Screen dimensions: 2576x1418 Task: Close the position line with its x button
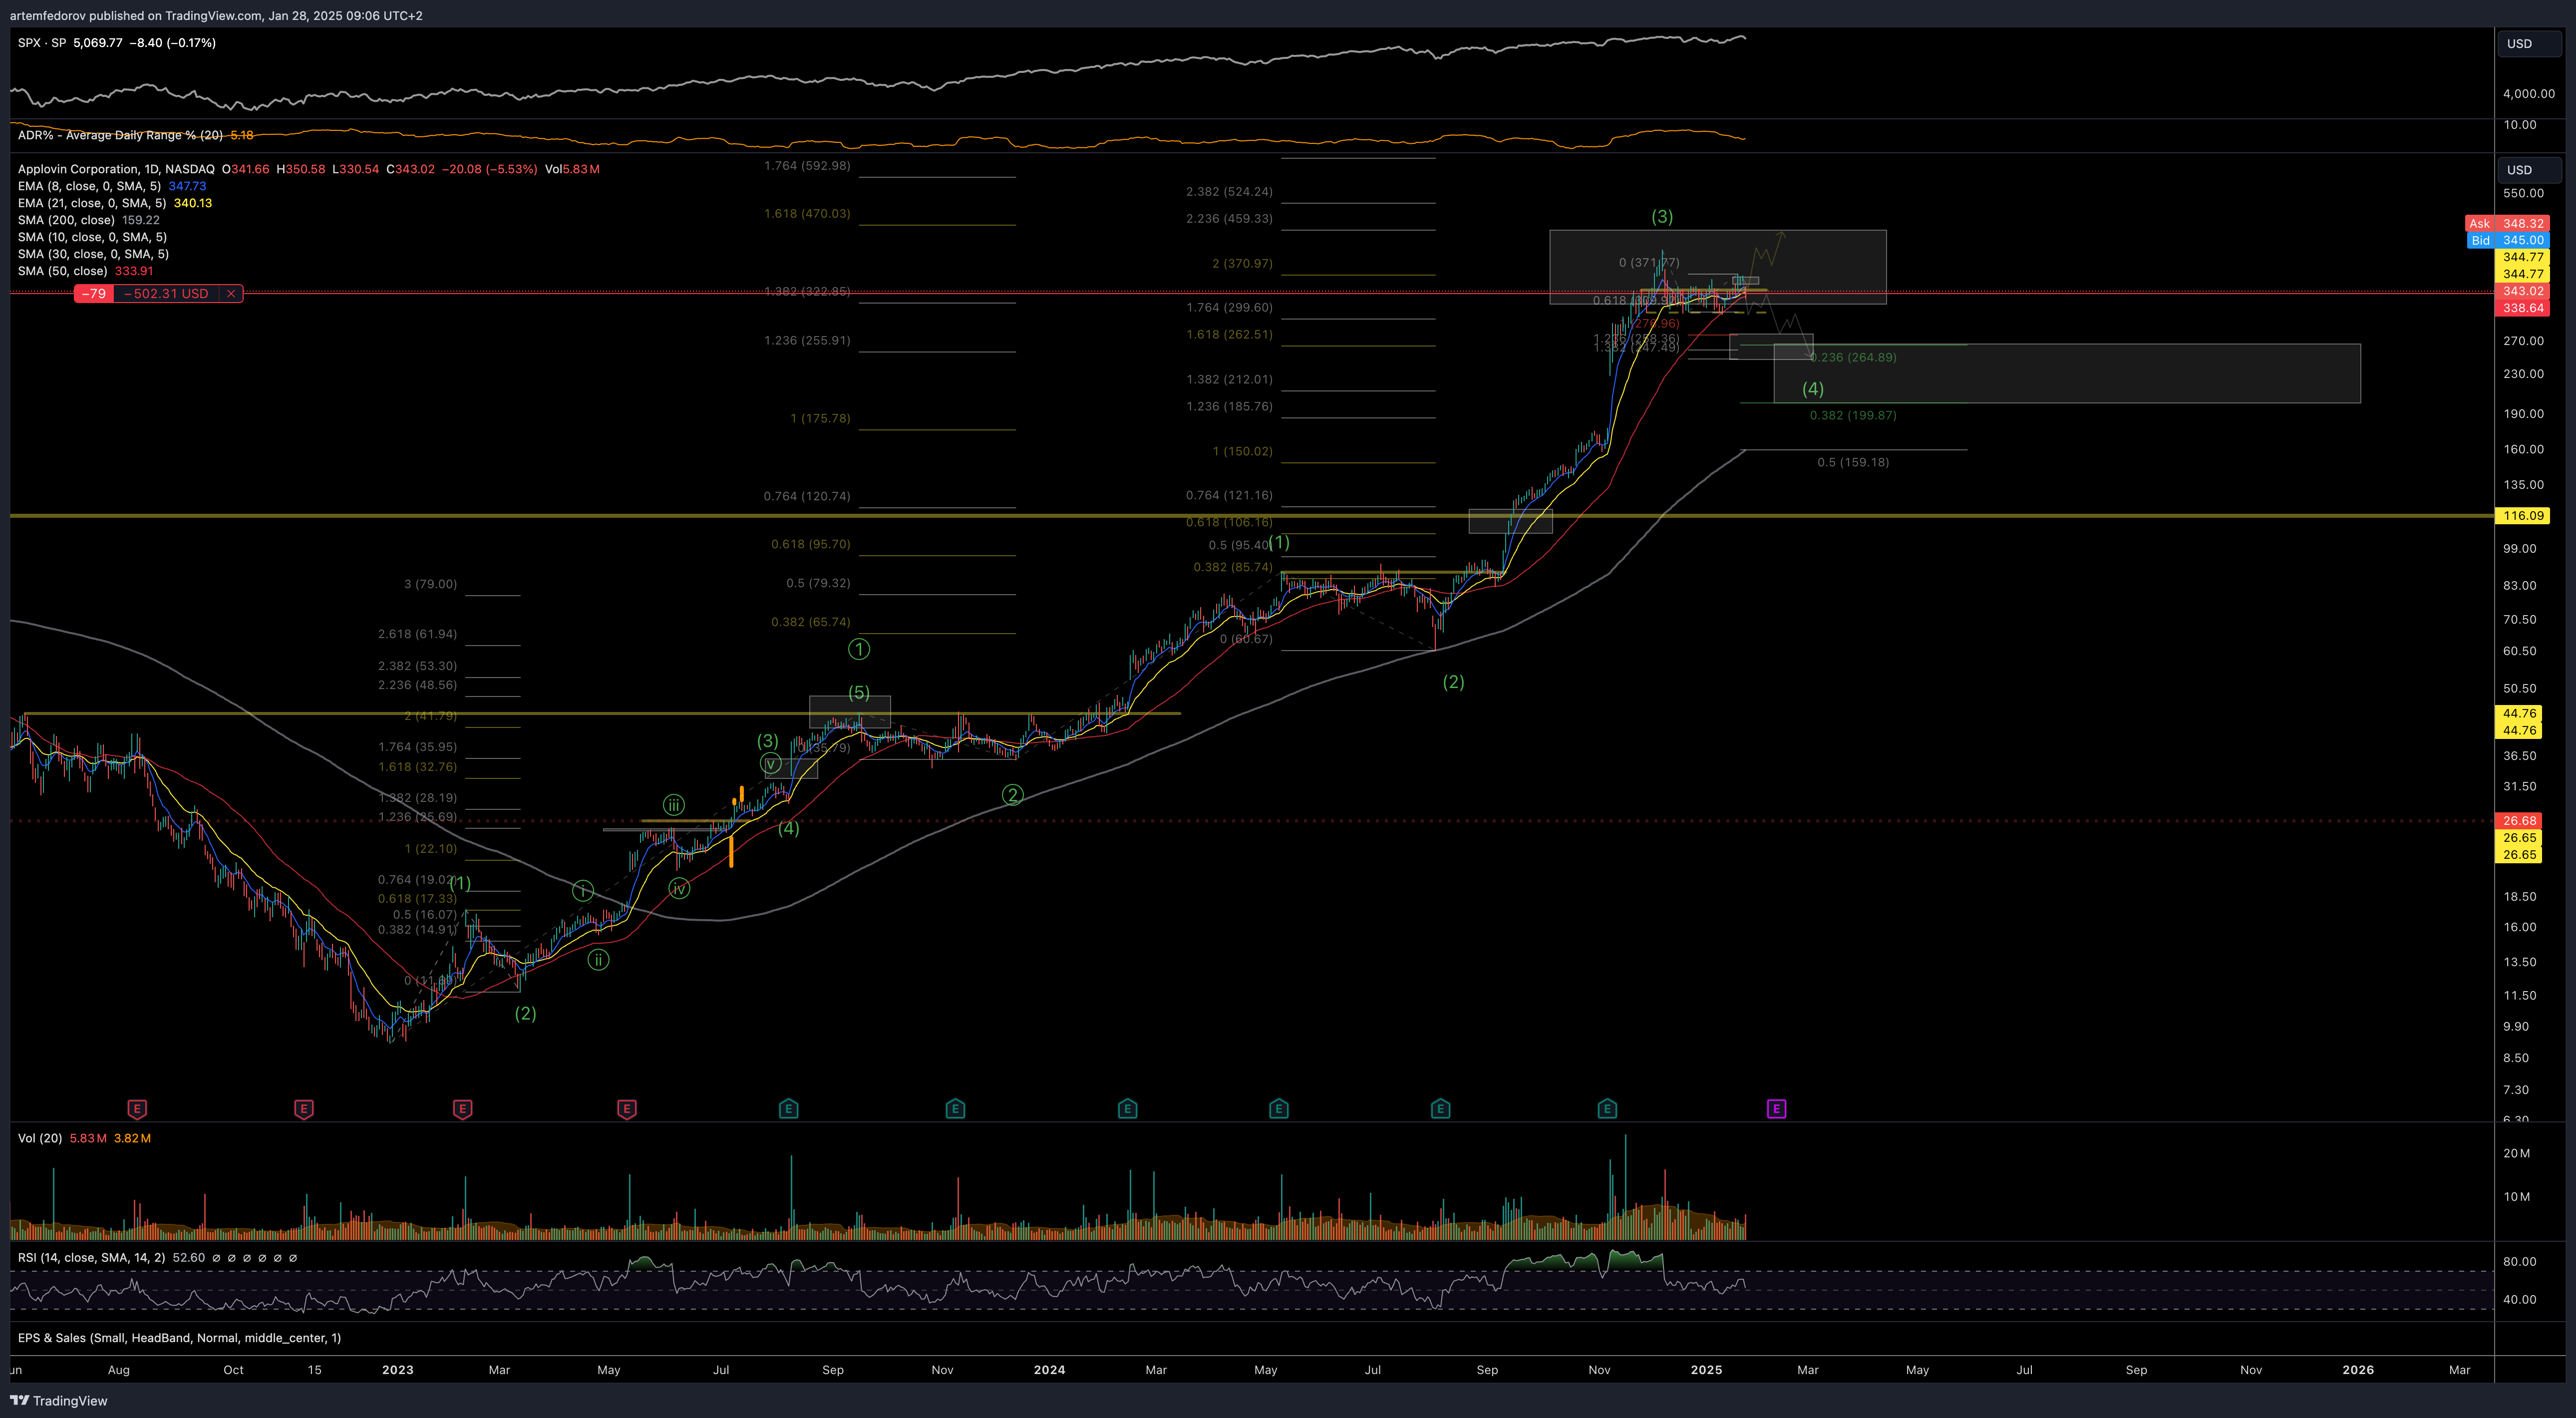click(x=231, y=294)
